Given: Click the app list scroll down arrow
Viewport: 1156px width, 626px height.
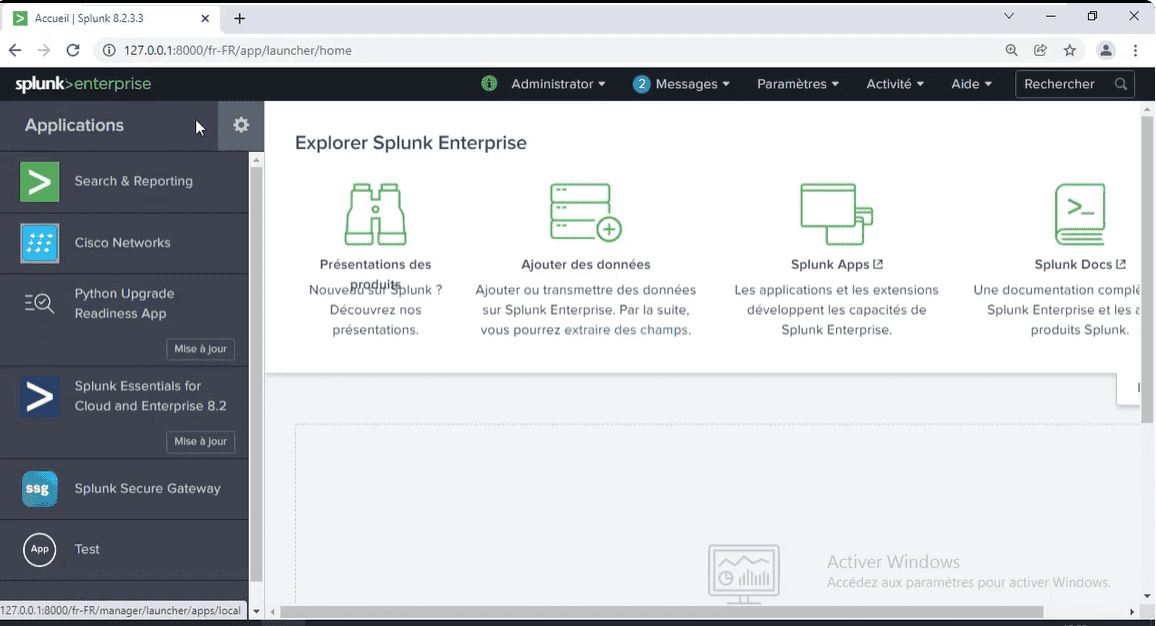Looking at the screenshot, I should 256,611.
